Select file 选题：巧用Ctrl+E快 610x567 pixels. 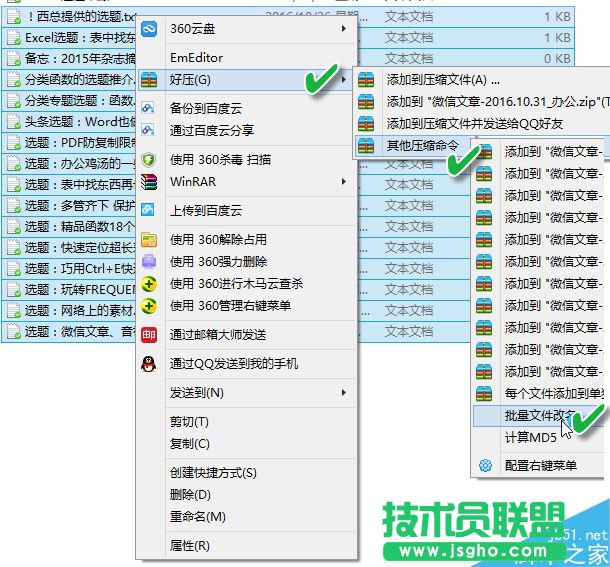pyautogui.click(x=80, y=269)
